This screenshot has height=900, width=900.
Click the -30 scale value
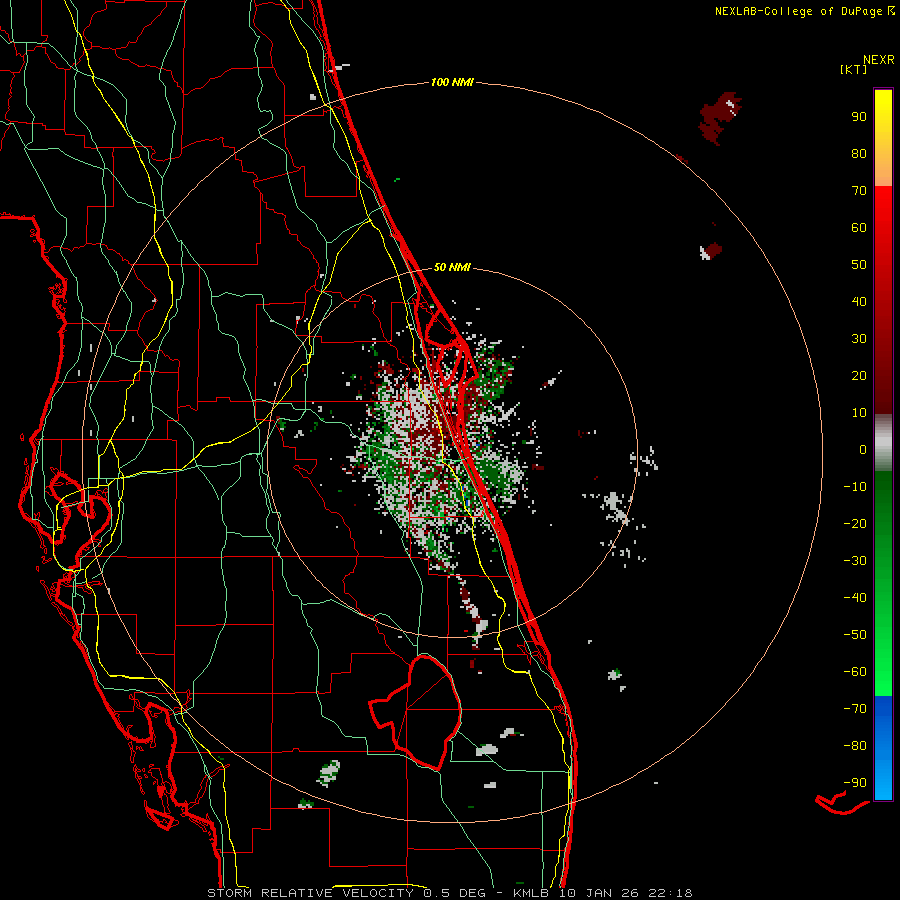click(x=855, y=561)
